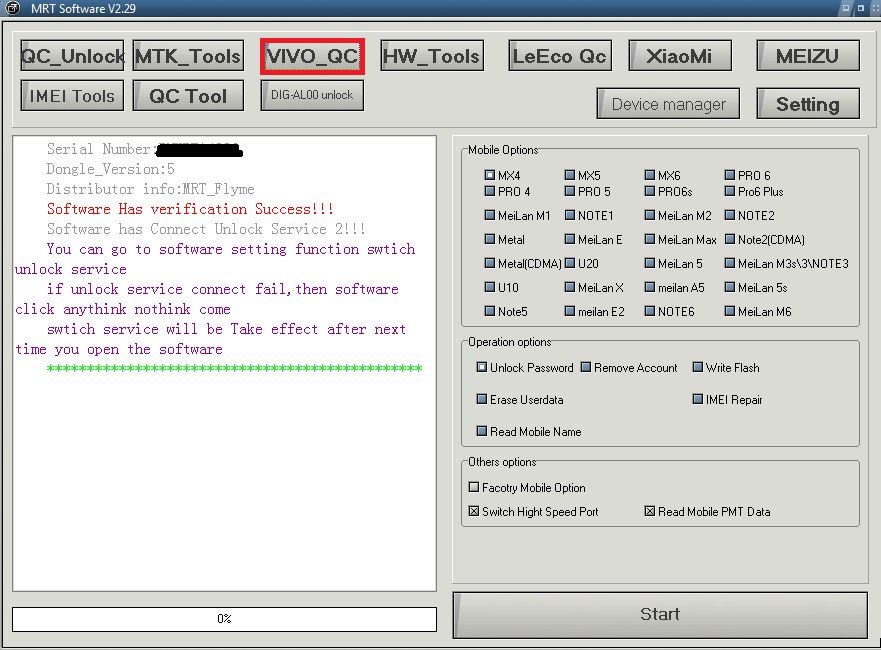881x650 pixels.
Task: Enable the IMEI Repair operation
Action: [x=698, y=399]
